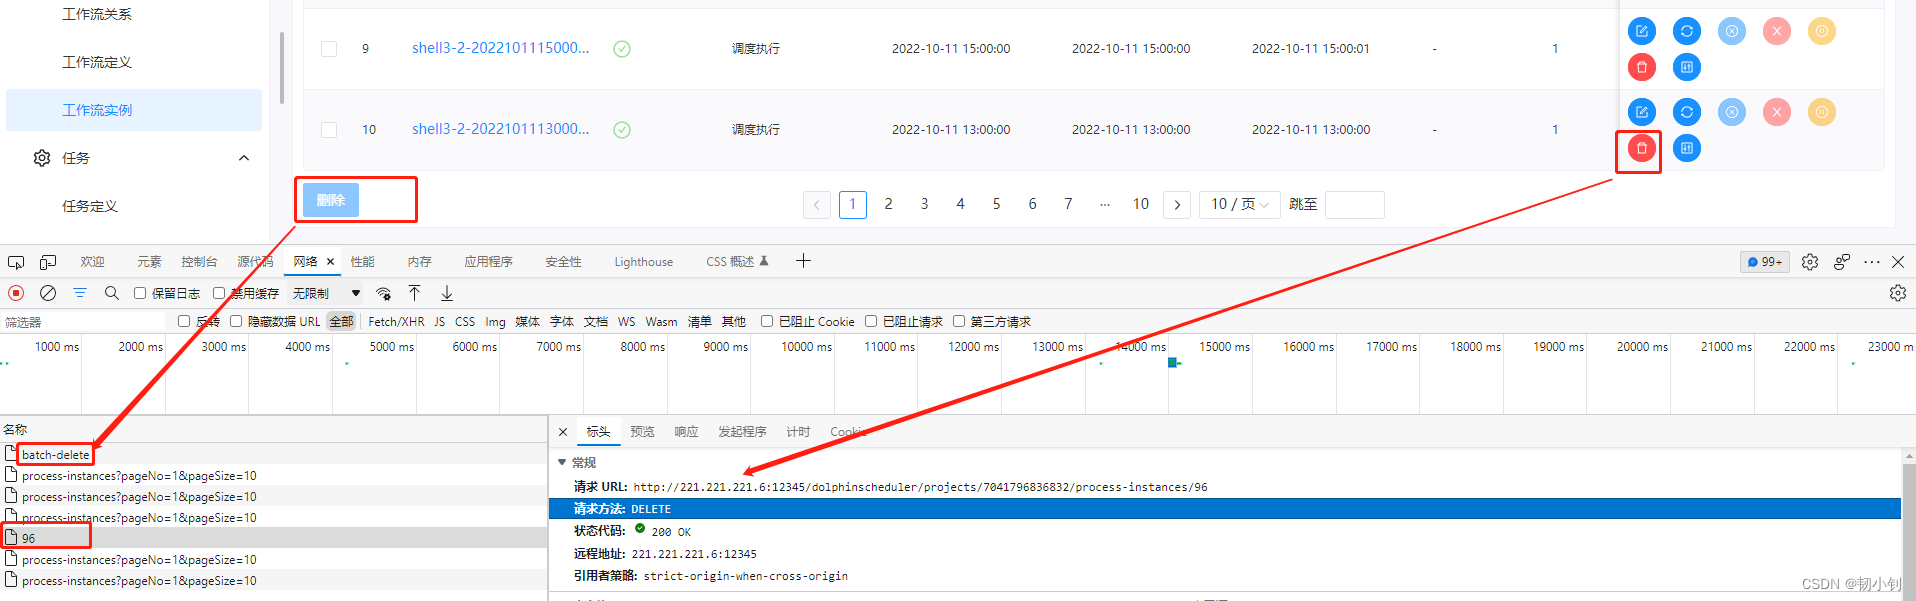The width and height of the screenshot is (1916, 601).
Task: Open the Gantt chart for row 10
Action: [1686, 148]
